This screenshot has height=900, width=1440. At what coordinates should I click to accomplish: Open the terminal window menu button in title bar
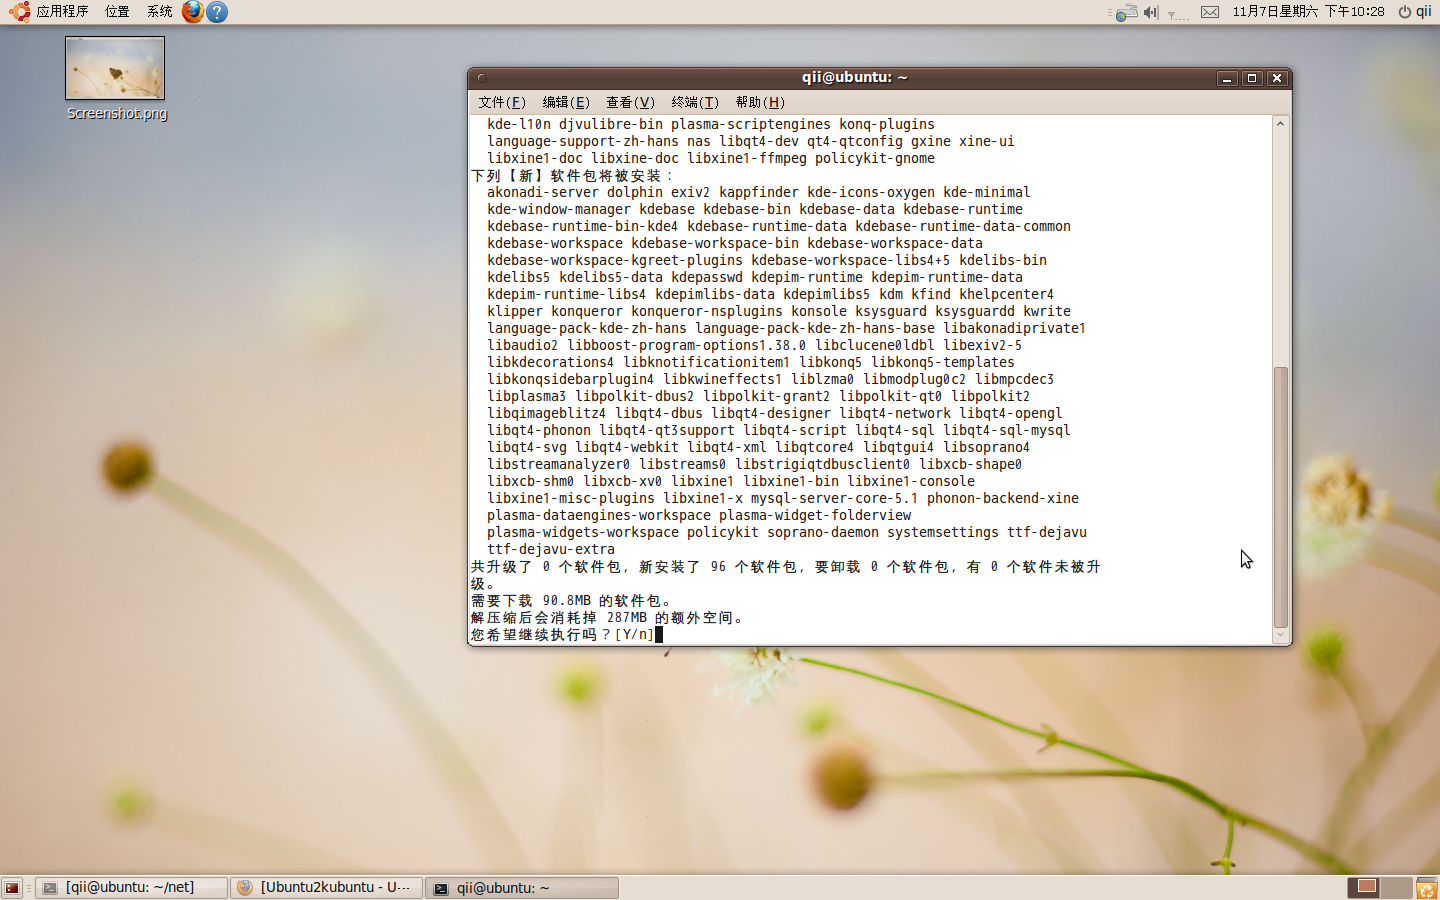(x=481, y=77)
